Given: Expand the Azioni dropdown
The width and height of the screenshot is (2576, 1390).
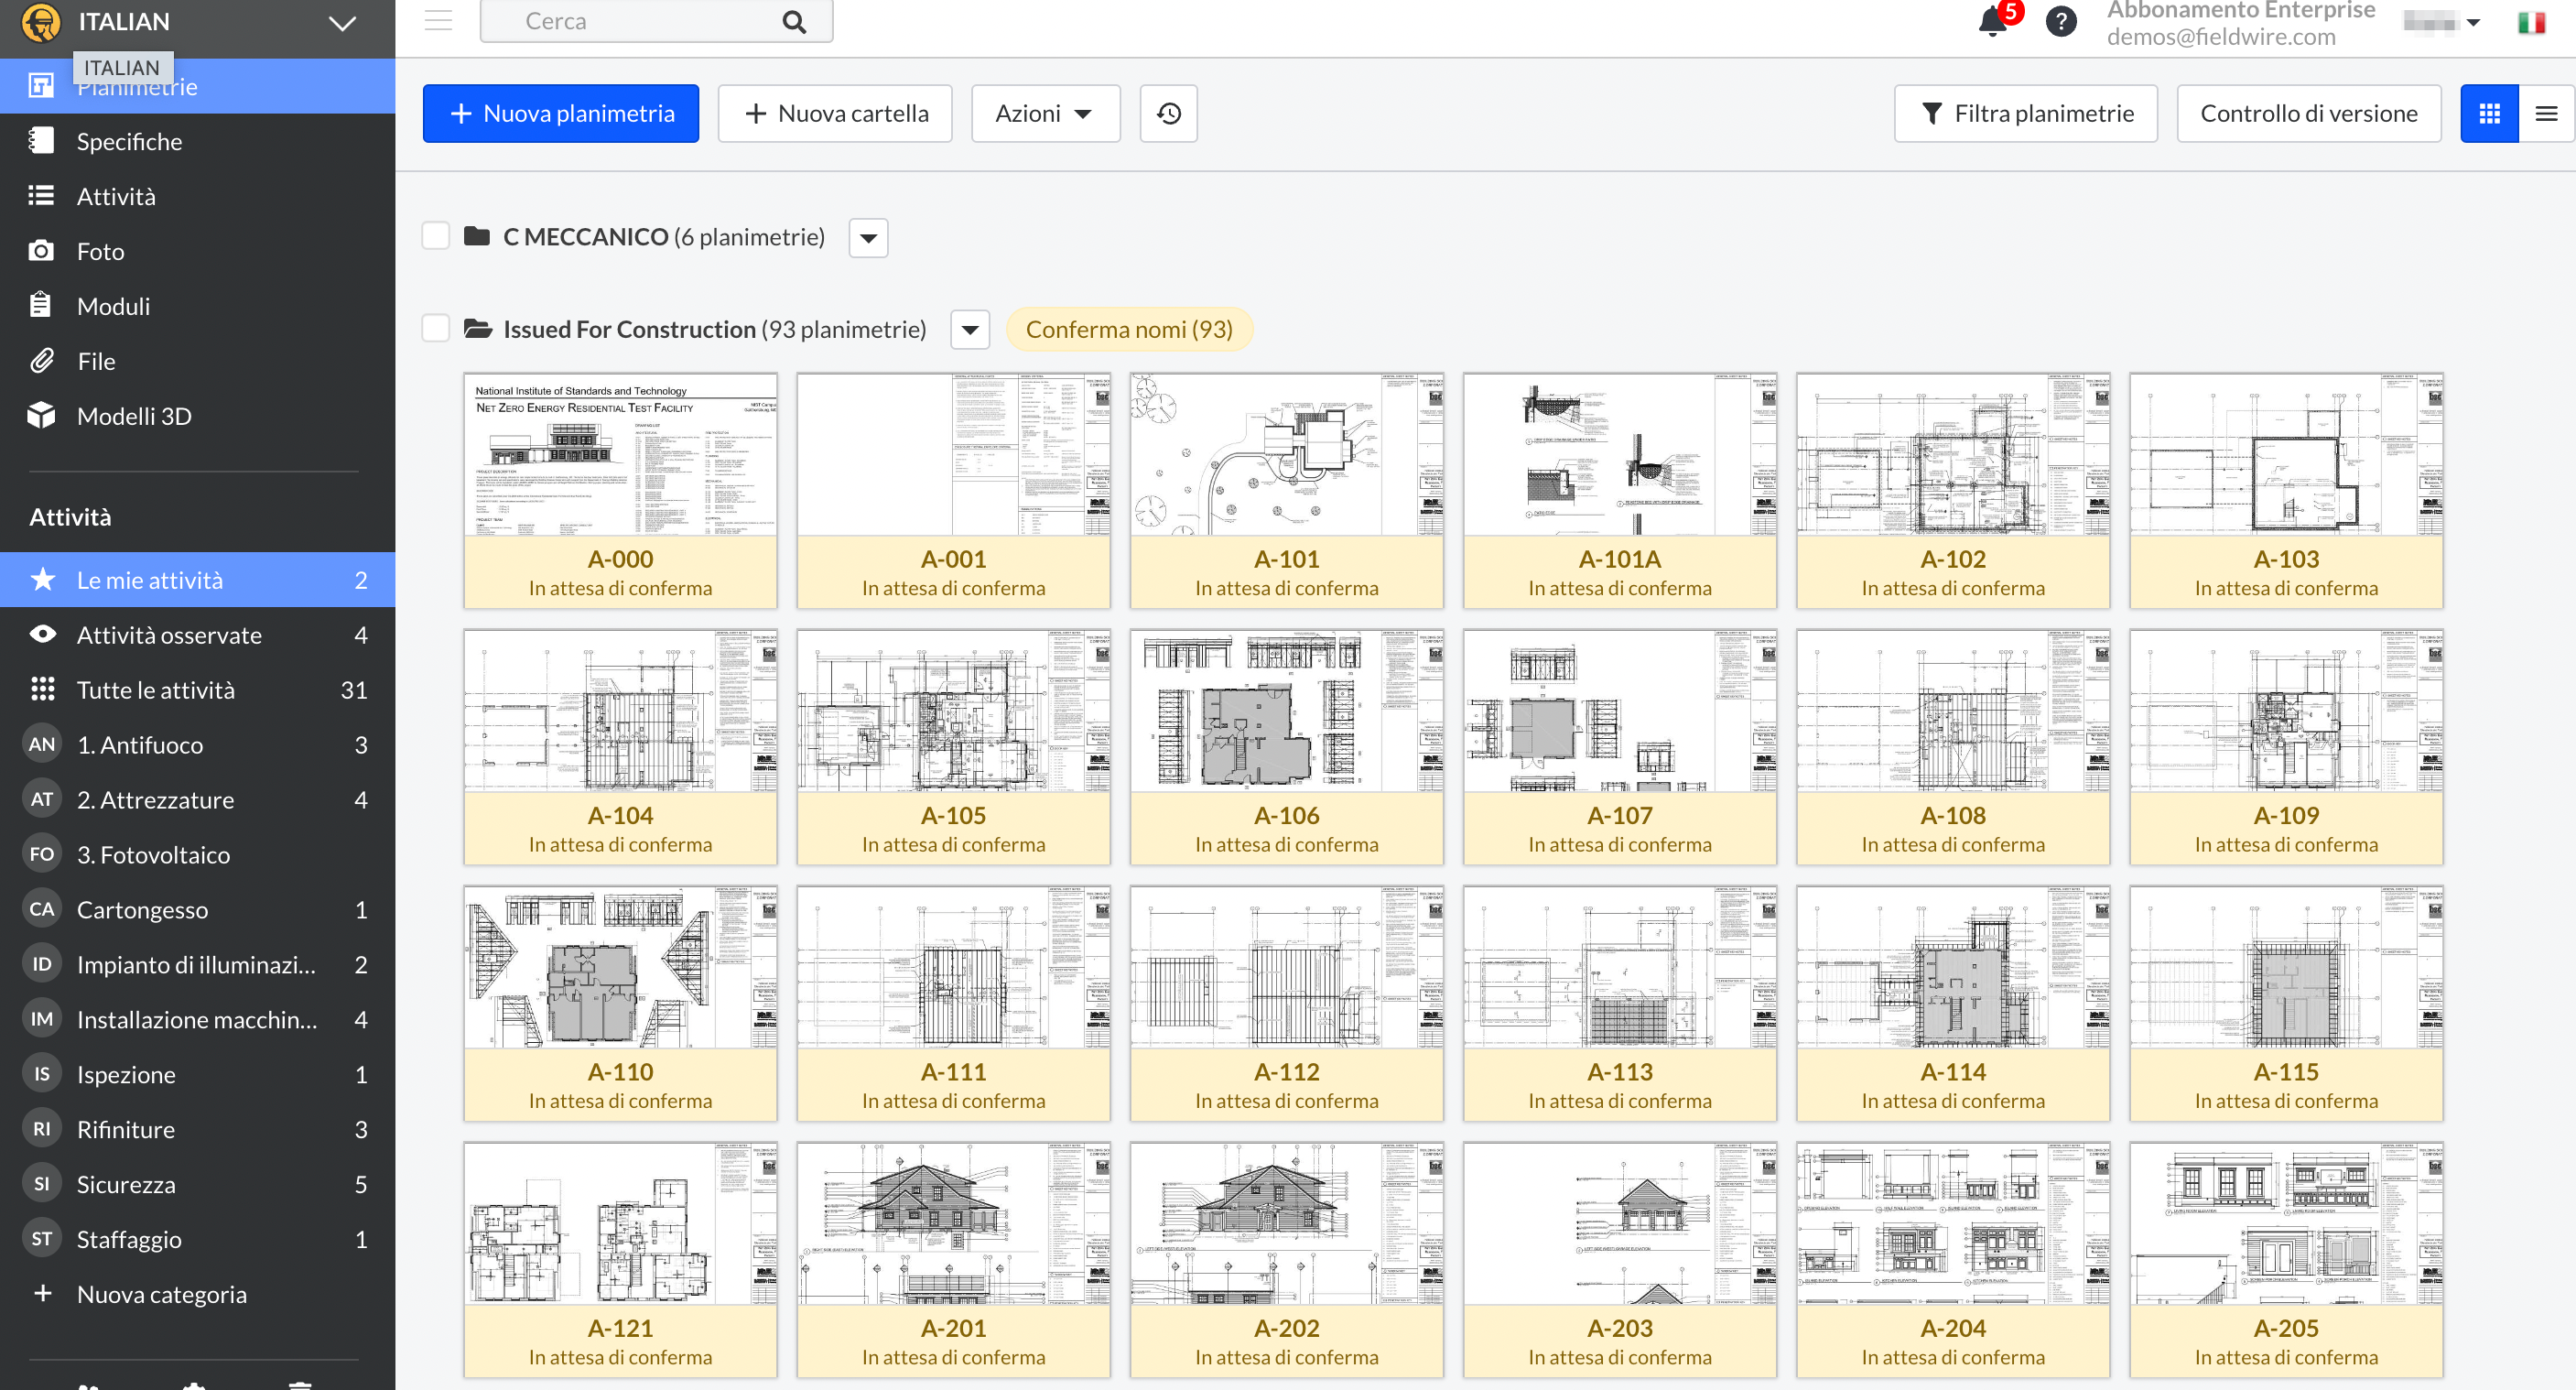Looking at the screenshot, I should tap(1044, 114).
